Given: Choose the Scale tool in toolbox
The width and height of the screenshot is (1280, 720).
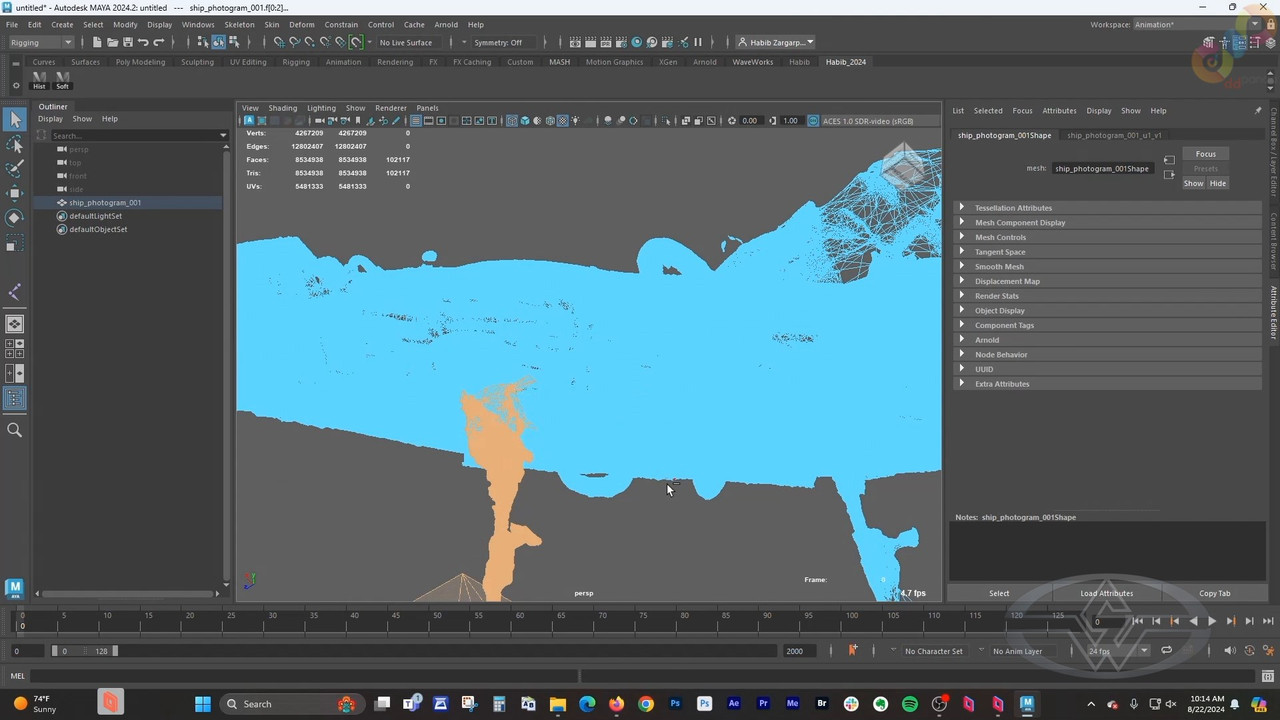Looking at the screenshot, I should pyautogui.click(x=14, y=242).
